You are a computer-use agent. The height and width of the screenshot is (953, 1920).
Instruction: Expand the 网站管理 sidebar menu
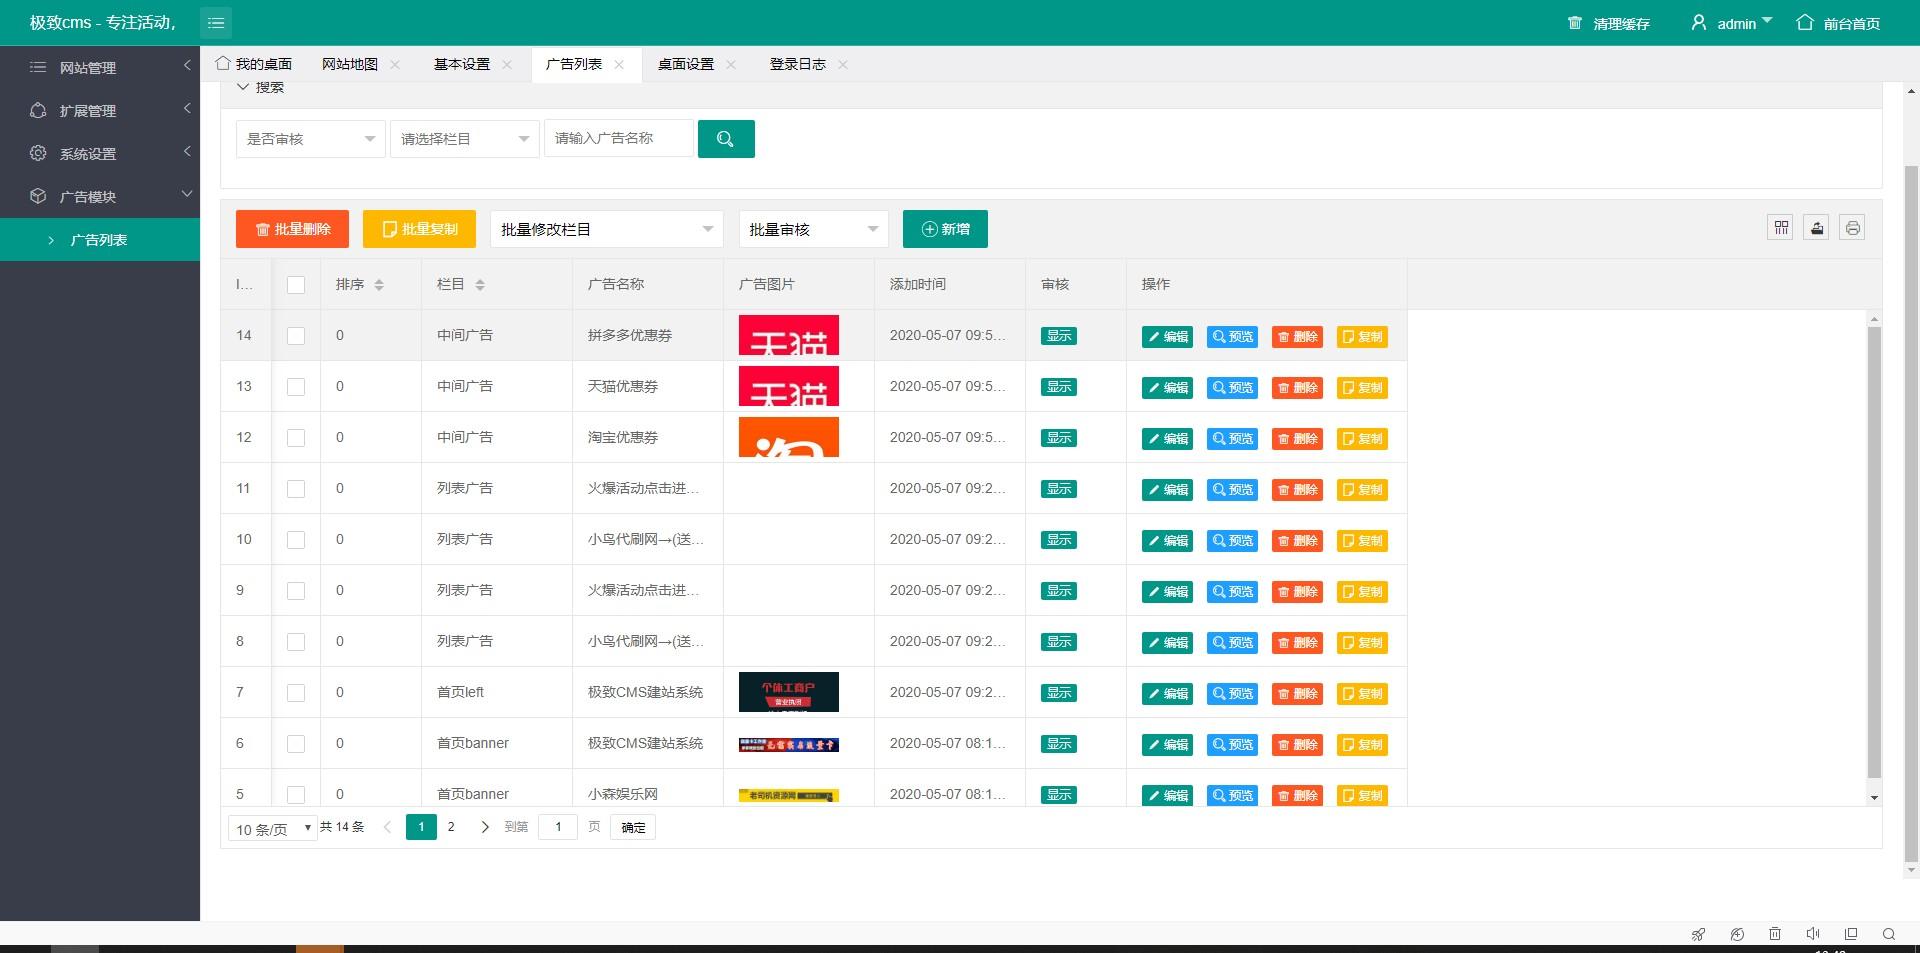coord(100,67)
